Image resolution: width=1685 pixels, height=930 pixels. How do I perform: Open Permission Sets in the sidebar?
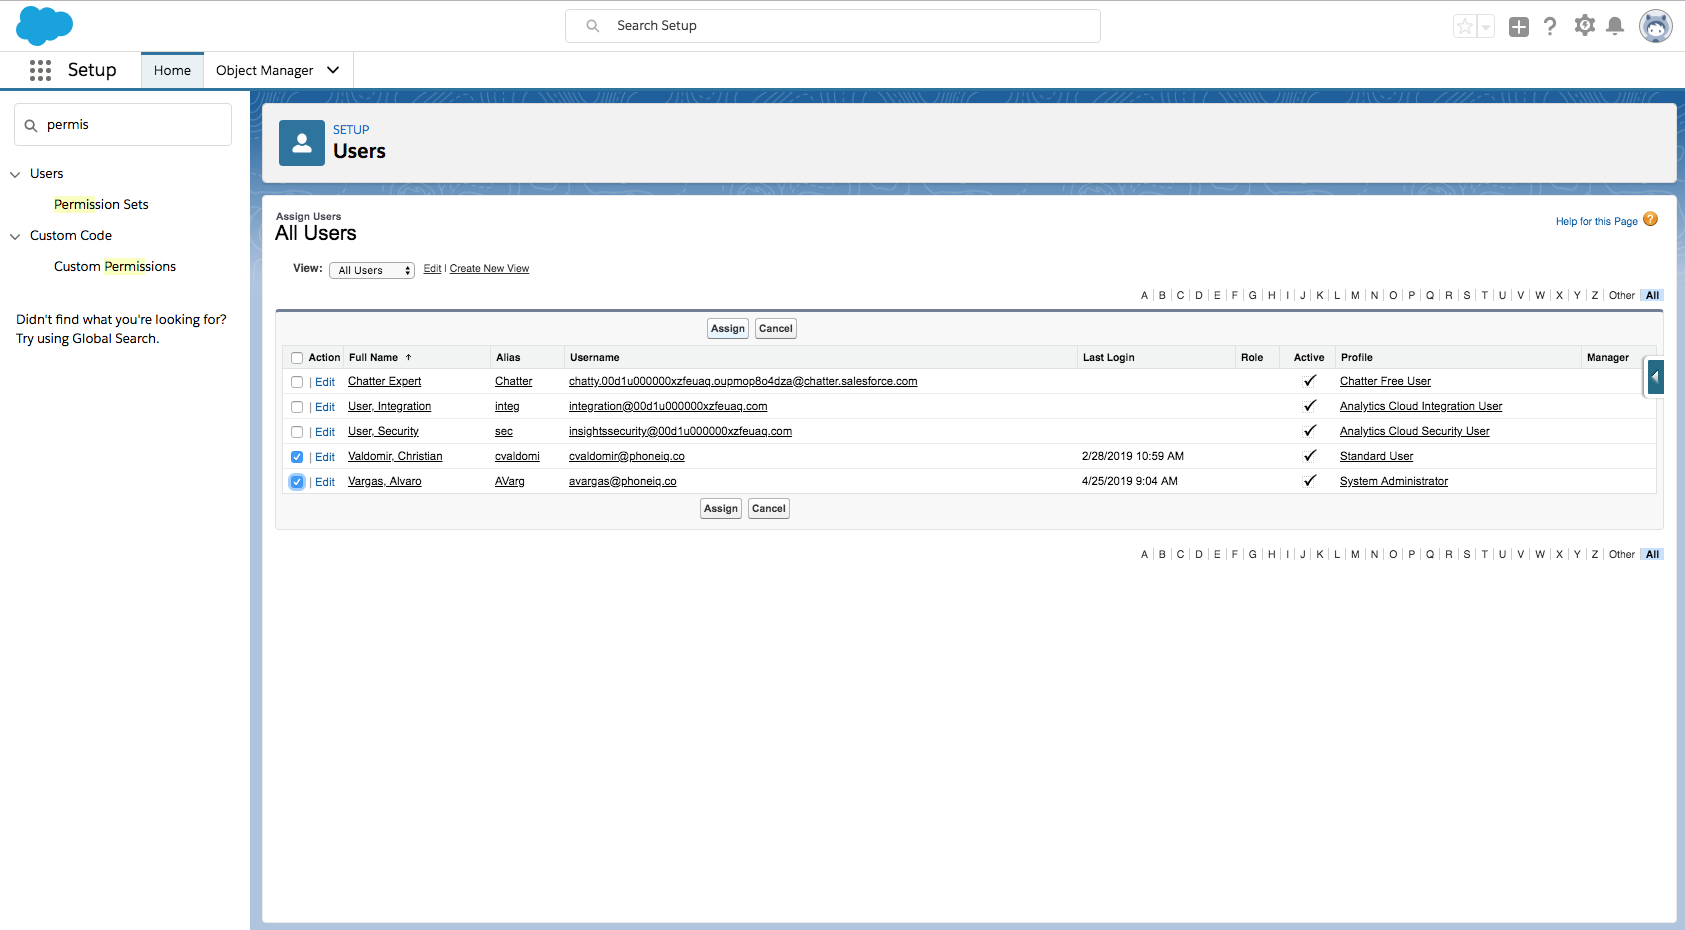(x=101, y=204)
